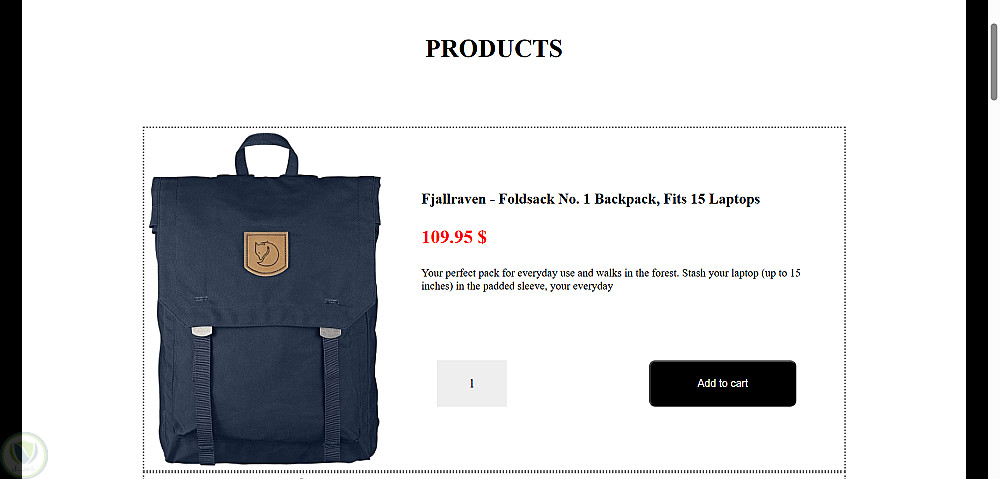This screenshot has height=479, width=1000.
Task: Select the Fjallraven Foldsack No. 1 title
Action: [591, 199]
